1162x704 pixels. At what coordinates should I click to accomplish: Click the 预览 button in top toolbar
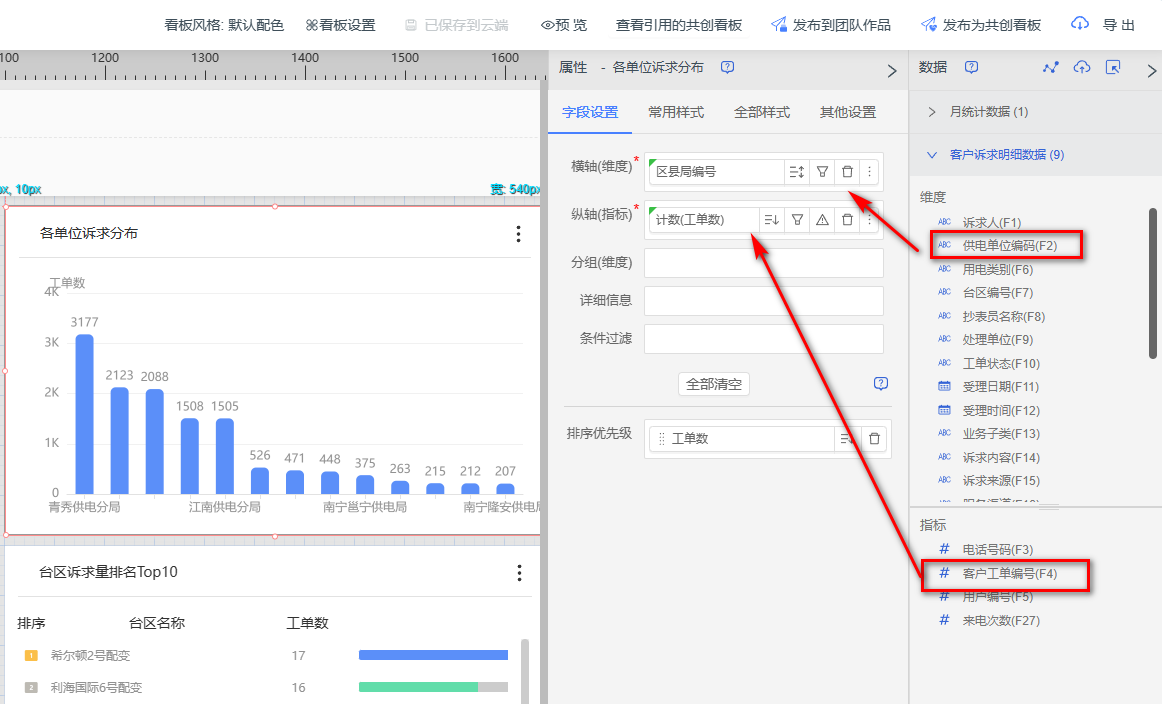click(x=564, y=25)
